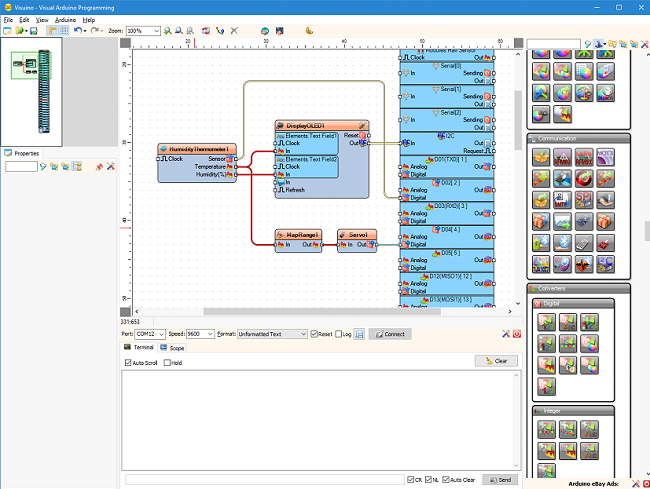Click the SPI component icon
Viewport: 650px width, 489px height.
pos(584,200)
